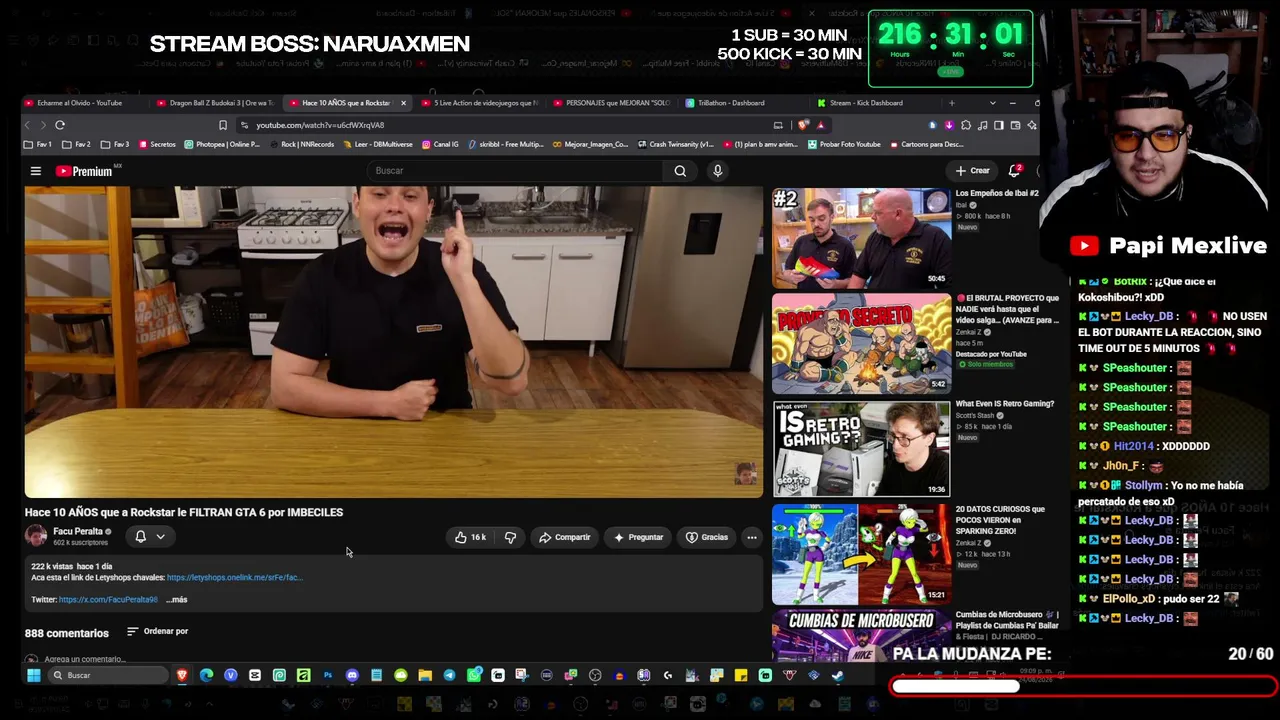Open the Brave Shields lion icon
Viewport: 1280px width, 720px height.
[x=803, y=125]
